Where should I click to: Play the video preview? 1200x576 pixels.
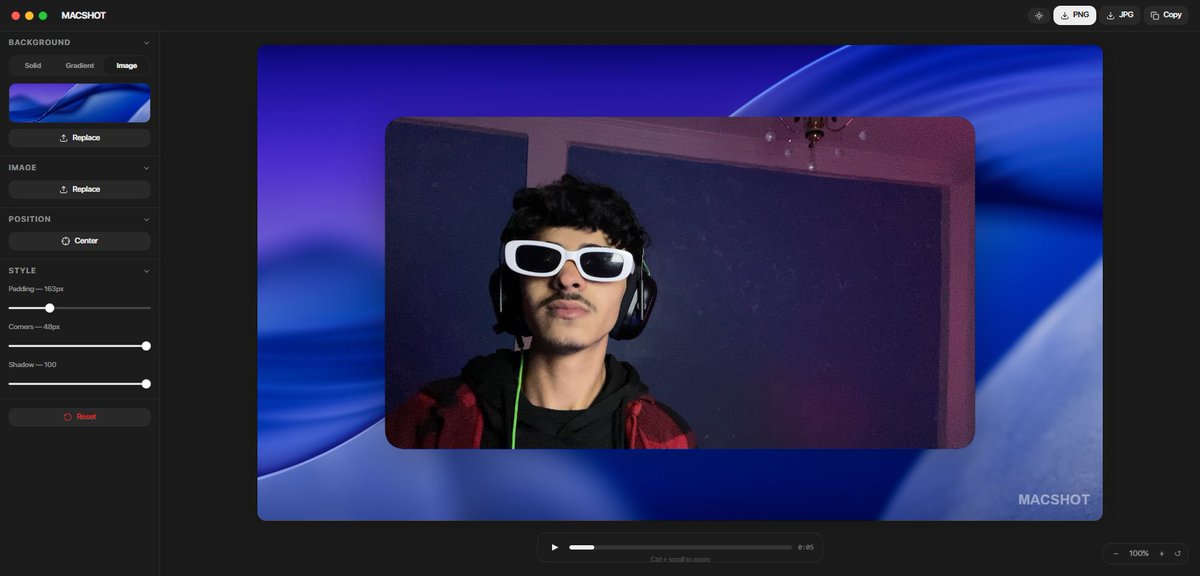click(x=555, y=547)
